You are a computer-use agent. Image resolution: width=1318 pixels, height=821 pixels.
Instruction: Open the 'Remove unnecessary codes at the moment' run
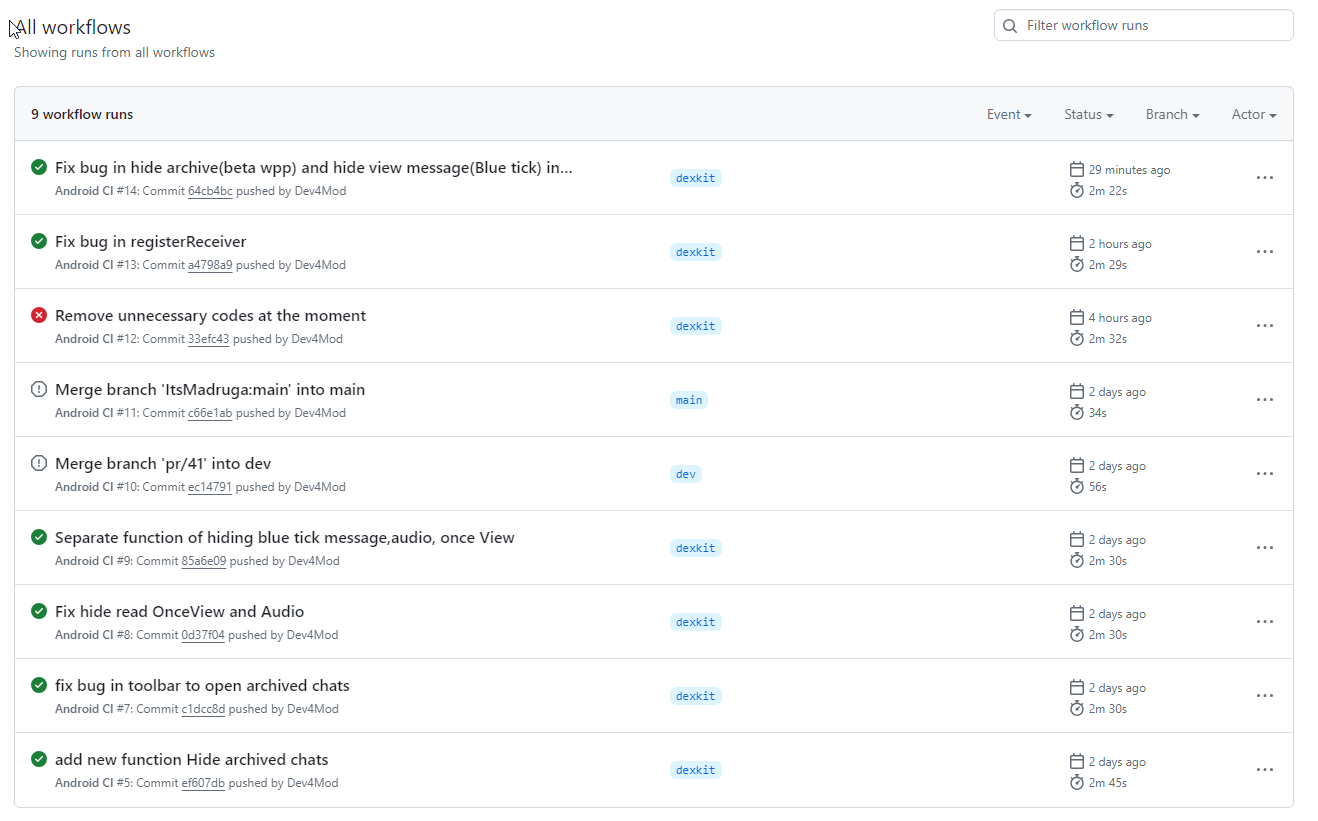tap(210, 316)
